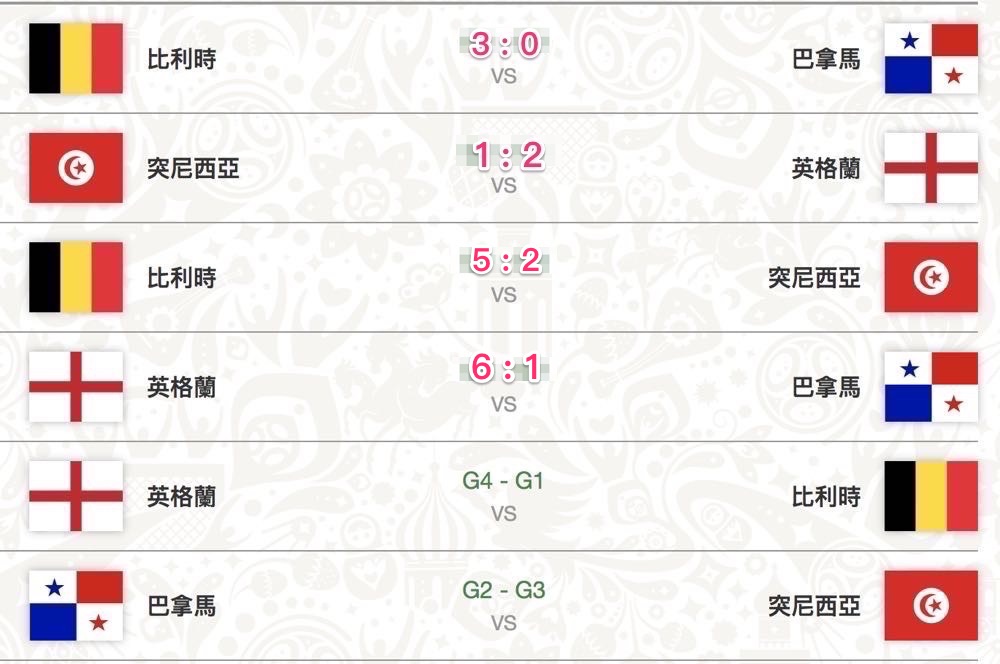The image size is (1000, 664).
Task: Click the 3 : 0 match score
Action: (504, 45)
